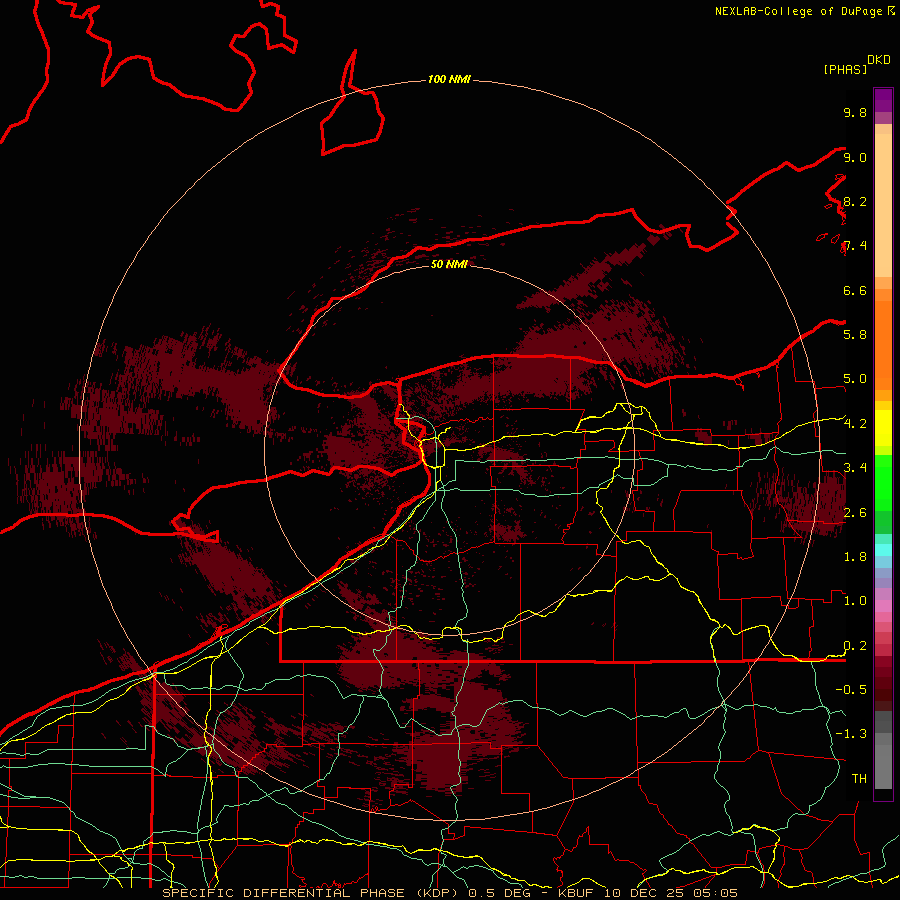Select the -1.3 legend value
The image size is (900, 900).
[x=851, y=734]
